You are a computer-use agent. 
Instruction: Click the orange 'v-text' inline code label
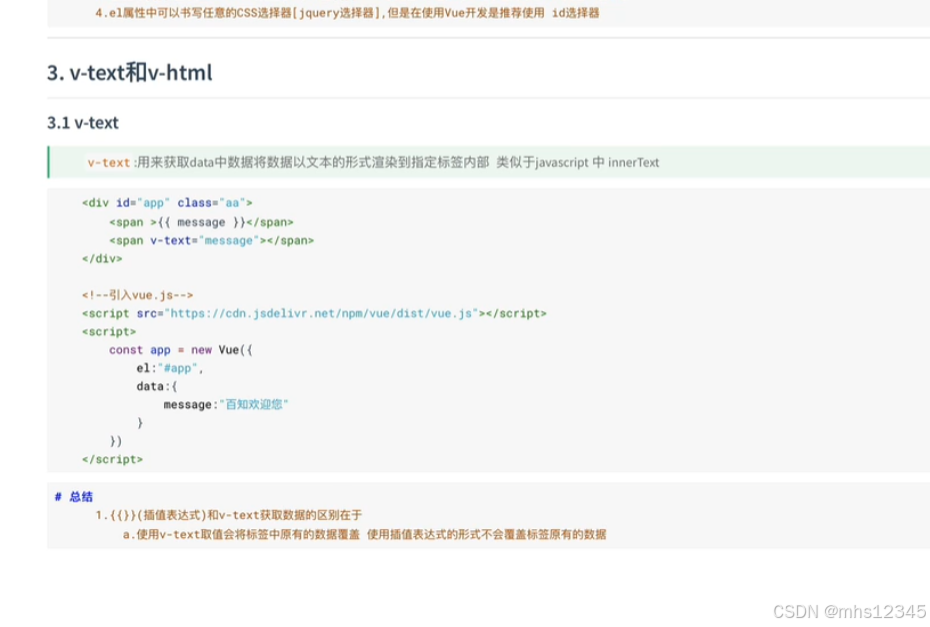(109, 163)
